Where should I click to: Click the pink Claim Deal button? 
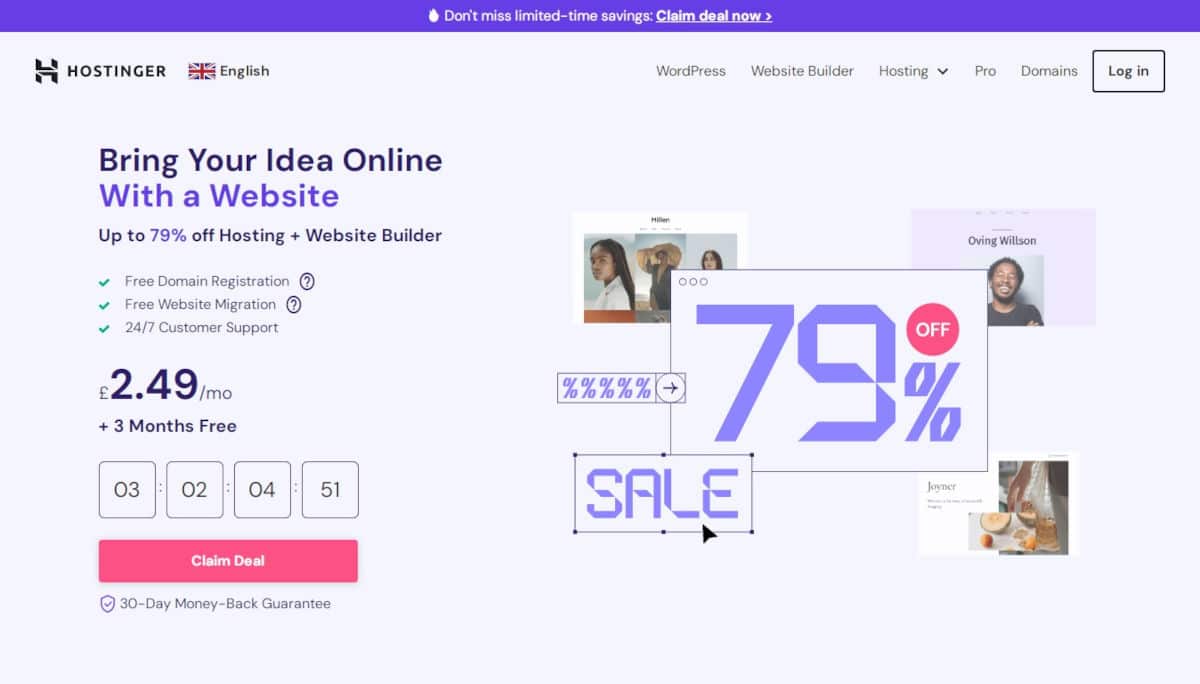pyautogui.click(x=228, y=561)
